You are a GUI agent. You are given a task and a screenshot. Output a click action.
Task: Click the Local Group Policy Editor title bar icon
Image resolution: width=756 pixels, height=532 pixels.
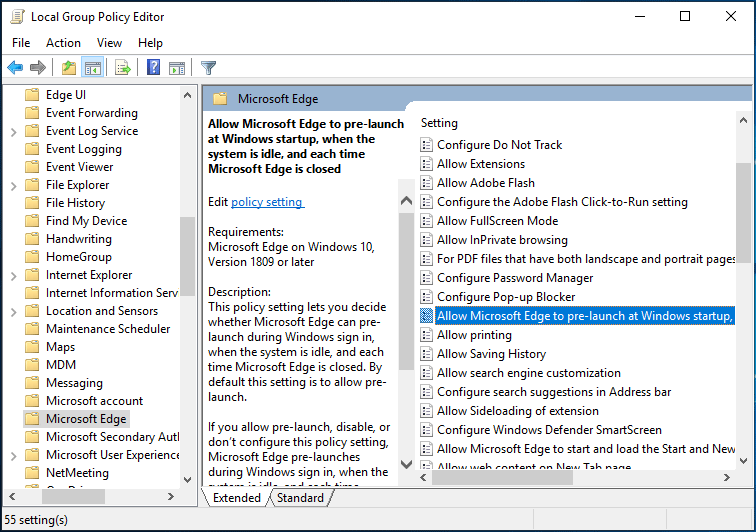click(17, 16)
